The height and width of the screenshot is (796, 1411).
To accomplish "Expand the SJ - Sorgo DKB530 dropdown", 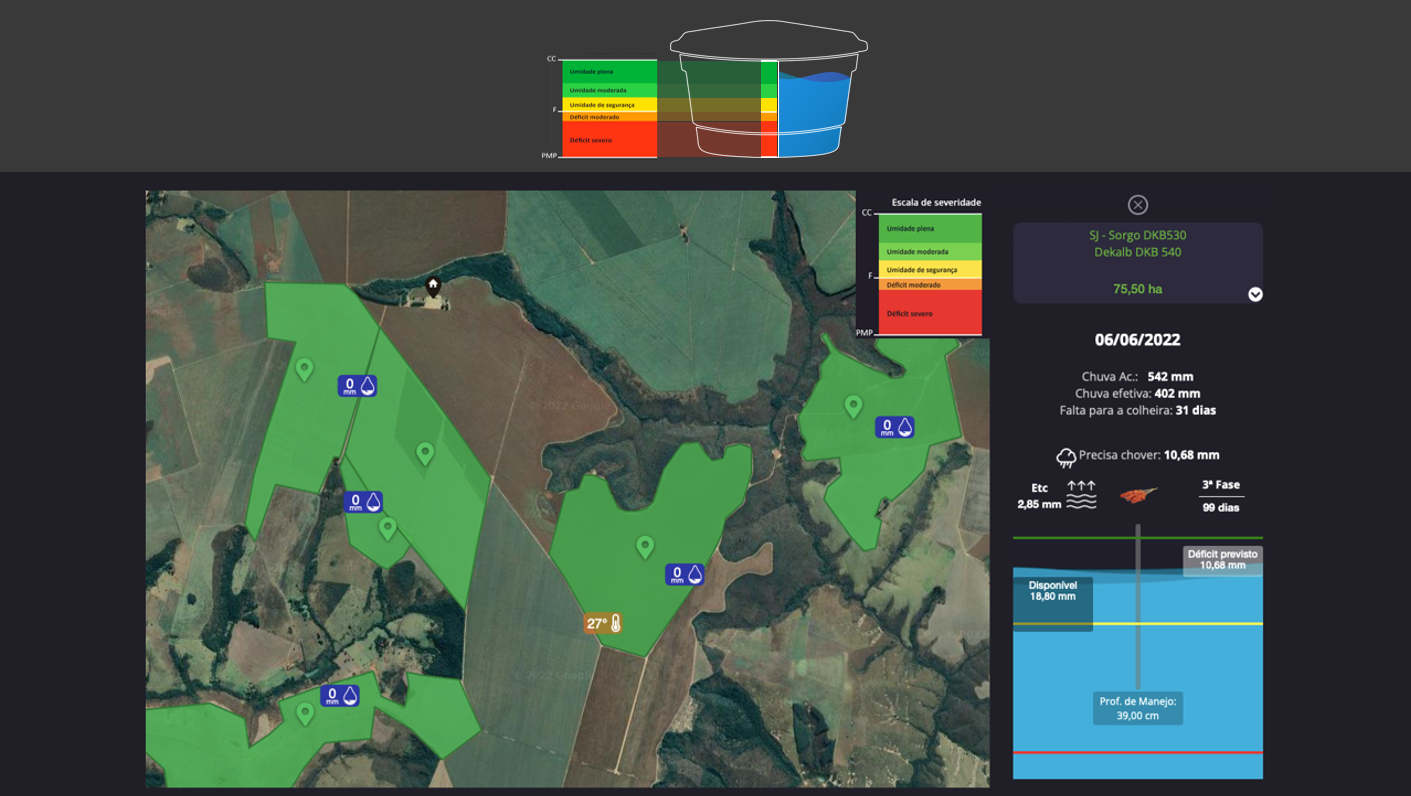I will coord(1255,294).
